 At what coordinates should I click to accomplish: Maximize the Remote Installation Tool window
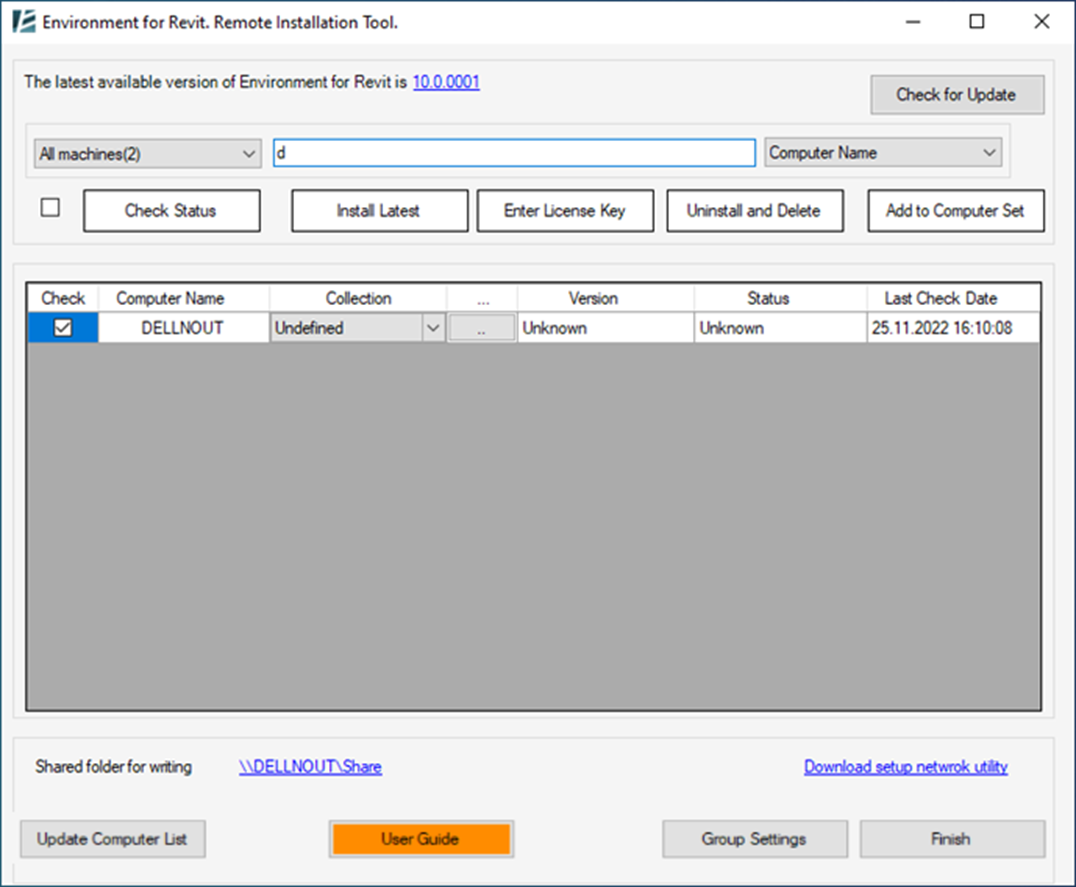click(x=976, y=22)
